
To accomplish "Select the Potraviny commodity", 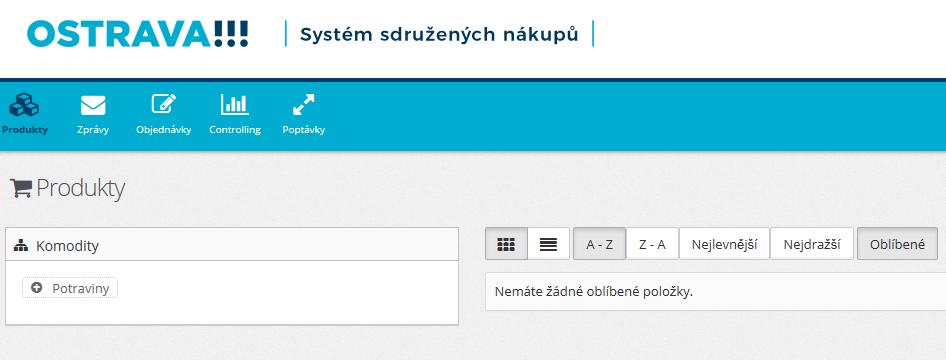I will pyautogui.click(x=80, y=288).
